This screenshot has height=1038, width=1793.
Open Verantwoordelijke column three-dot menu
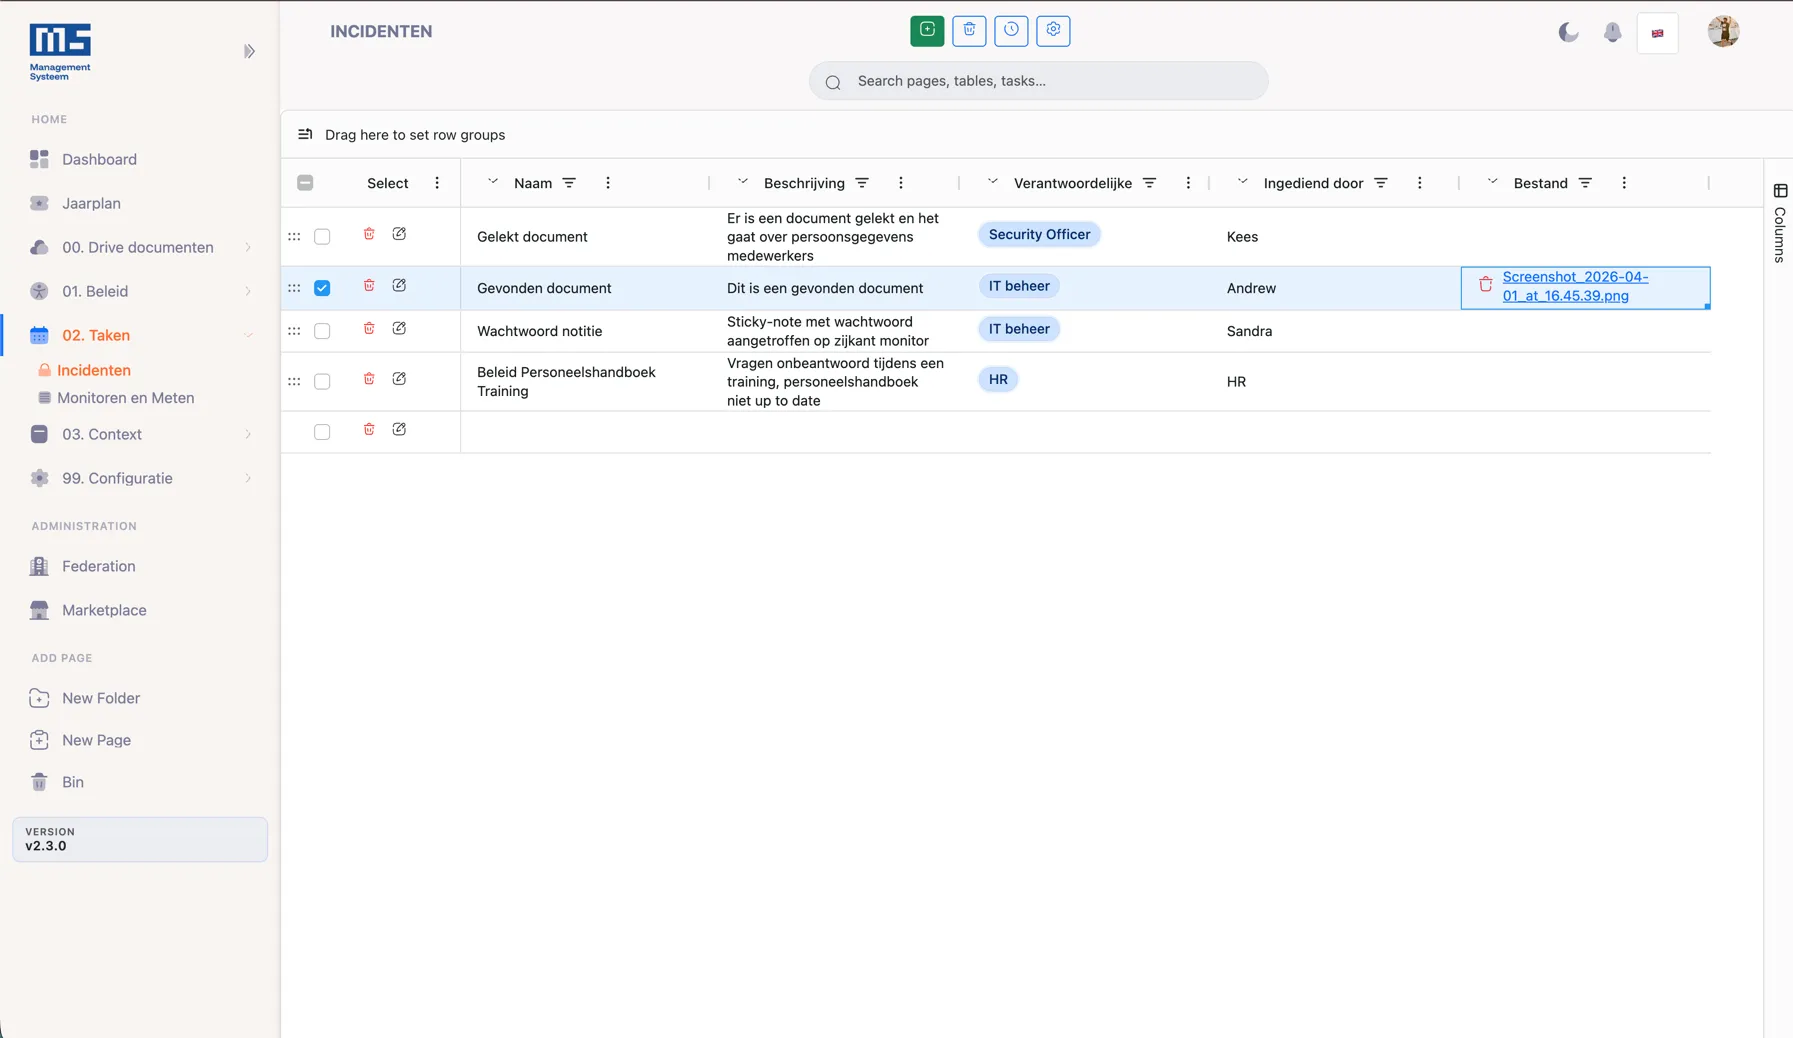point(1188,183)
